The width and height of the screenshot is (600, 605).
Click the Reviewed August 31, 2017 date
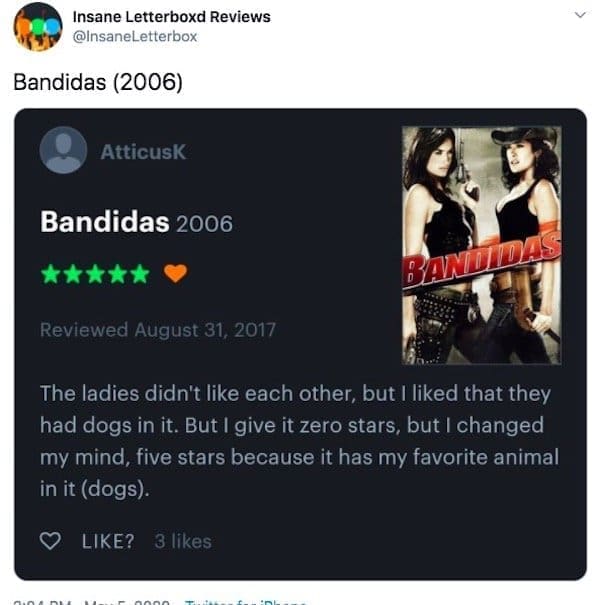point(158,330)
